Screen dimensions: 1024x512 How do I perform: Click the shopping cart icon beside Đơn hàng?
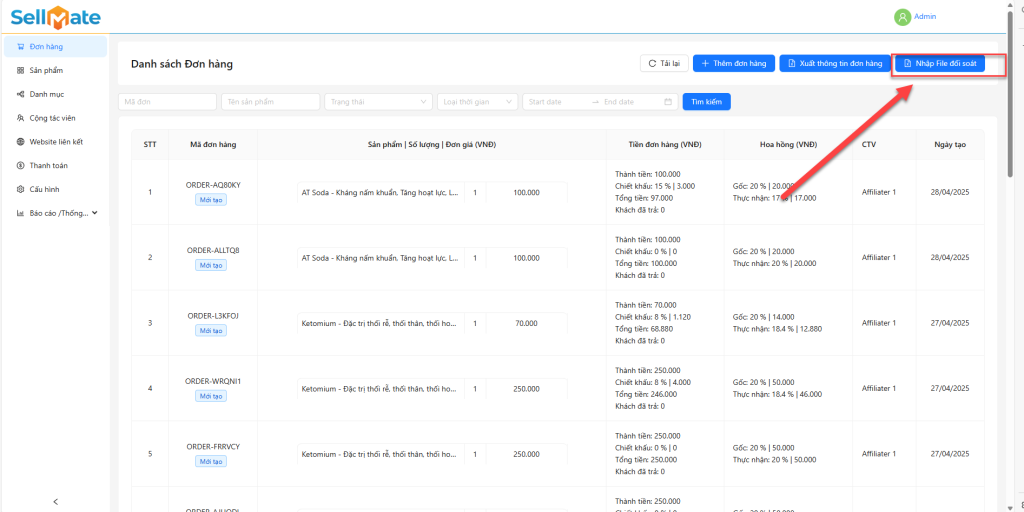[21, 47]
